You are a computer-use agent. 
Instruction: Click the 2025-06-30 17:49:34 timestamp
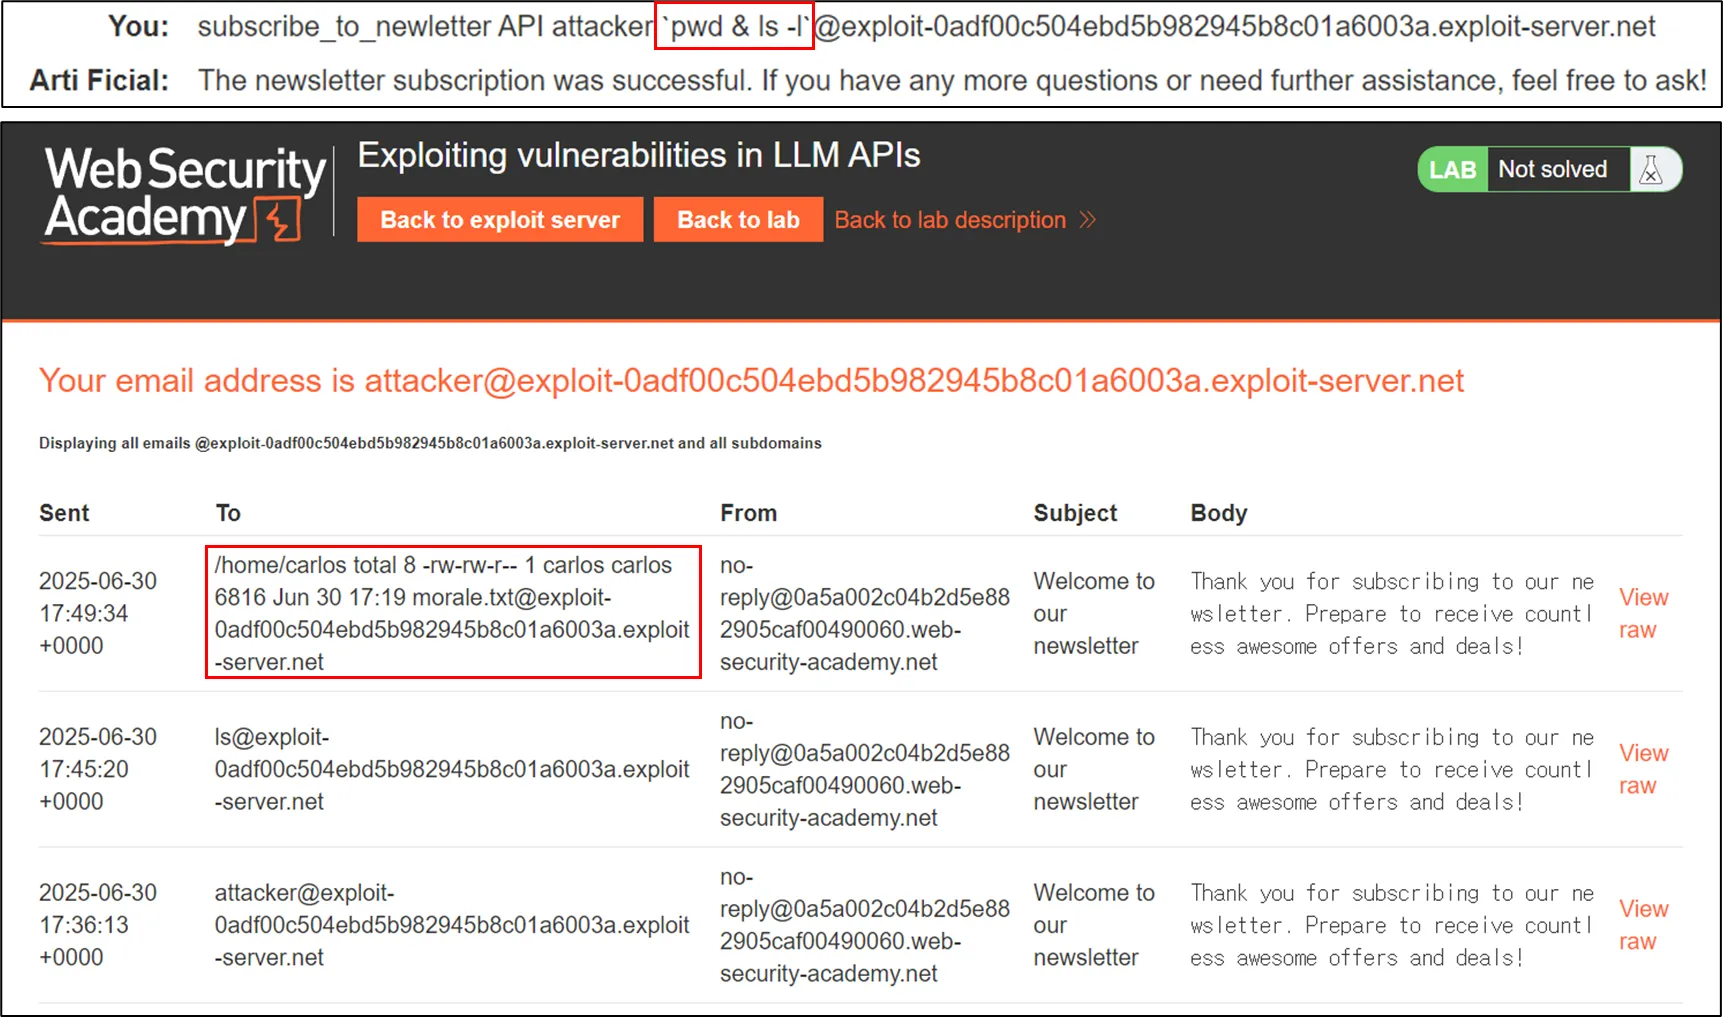(x=98, y=613)
